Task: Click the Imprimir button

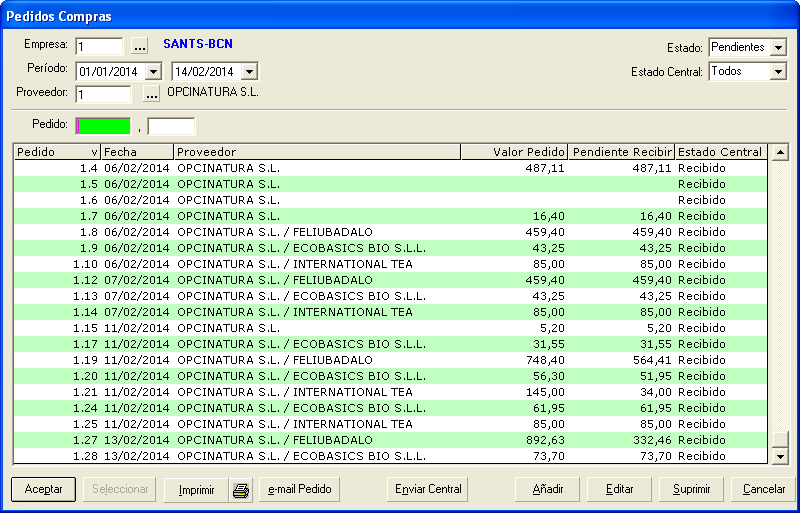Action: click(x=196, y=490)
